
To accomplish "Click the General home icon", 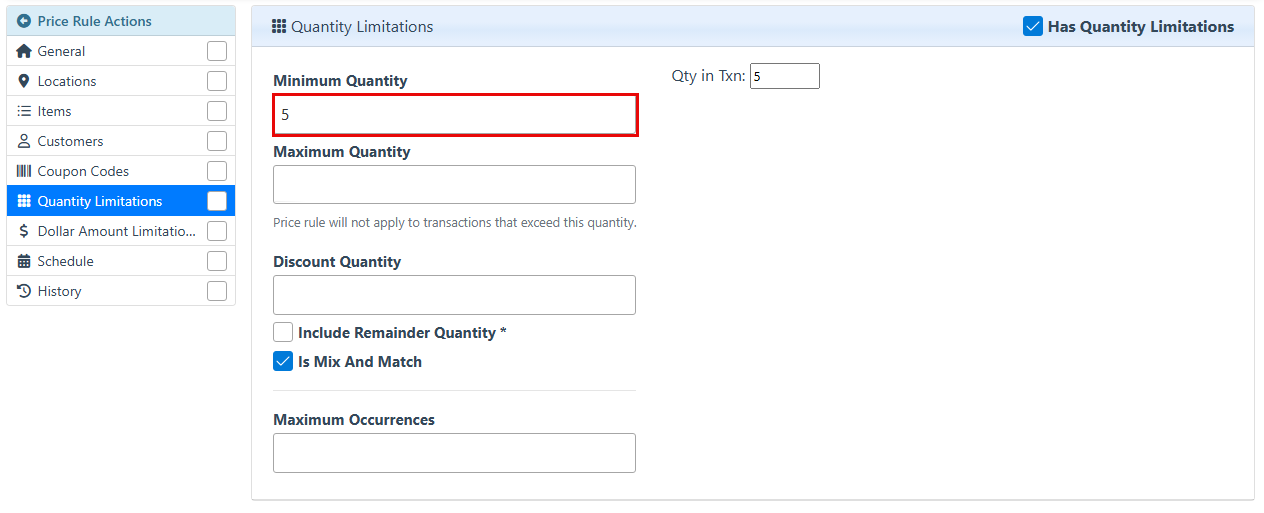I will tap(24, 51).
